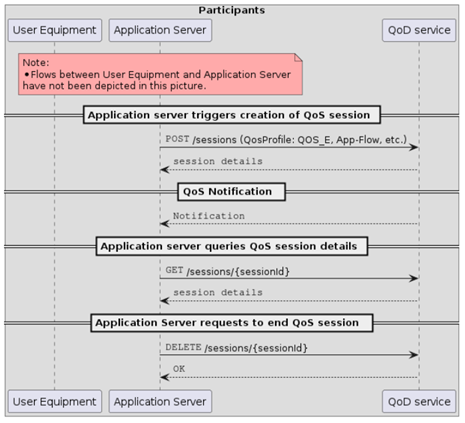This screenshot has height=423, width=465.
Task: Click the bottom User Equipment participant box
Action: pos(55,402)
